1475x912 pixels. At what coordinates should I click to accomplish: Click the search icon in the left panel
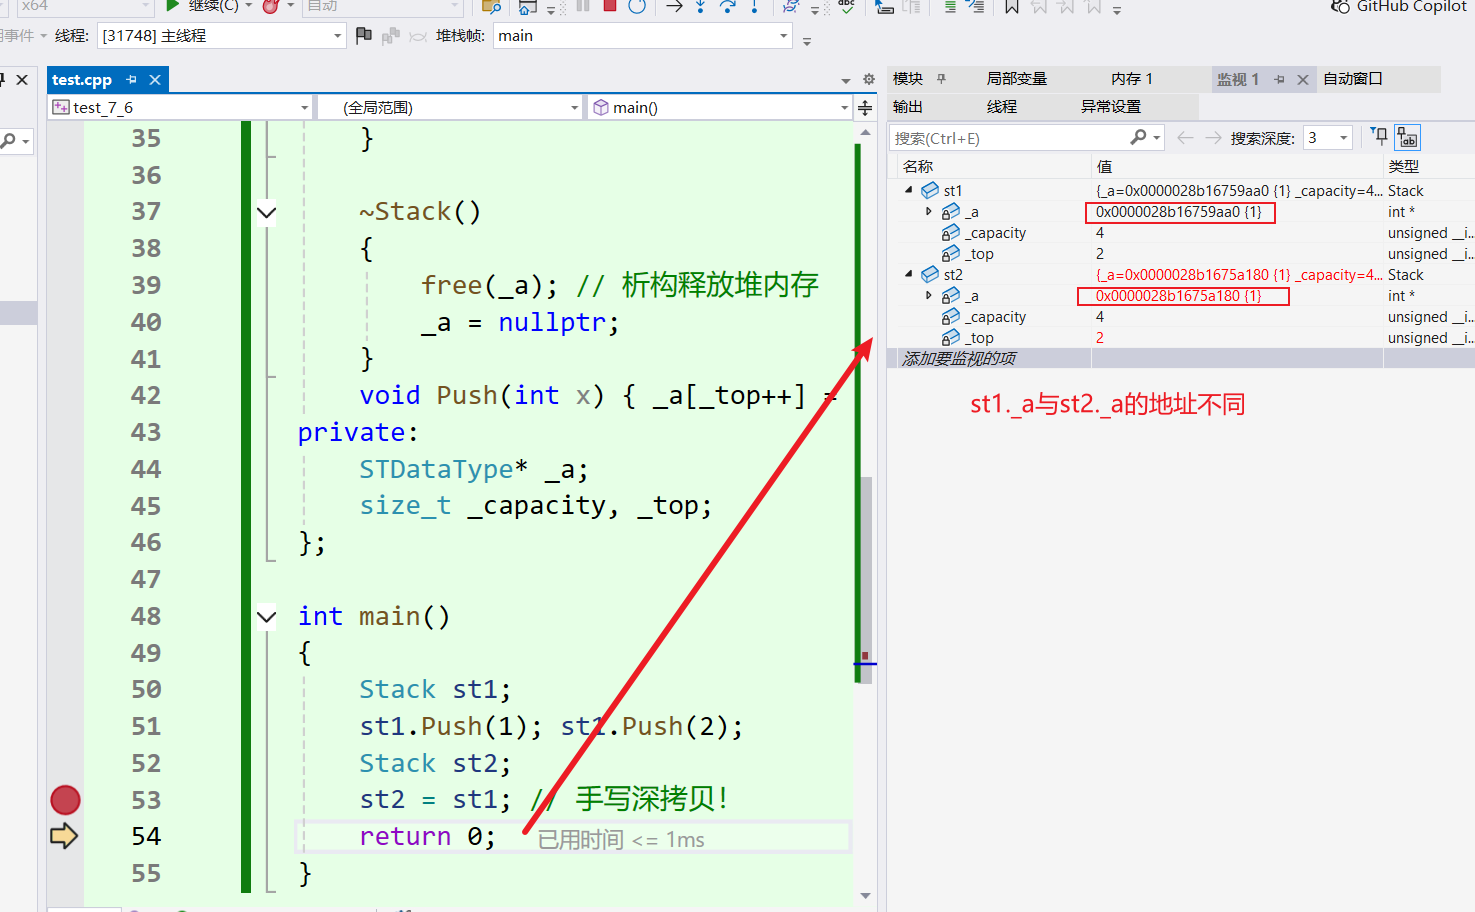(x=9, y=141)
